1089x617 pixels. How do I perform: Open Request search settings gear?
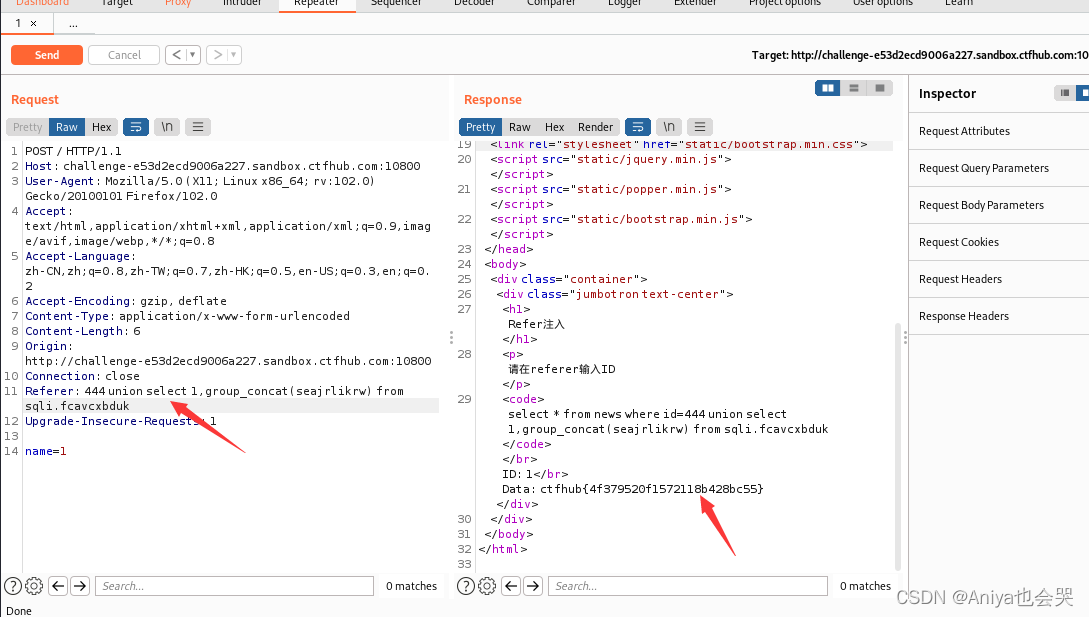coord(34,586)
